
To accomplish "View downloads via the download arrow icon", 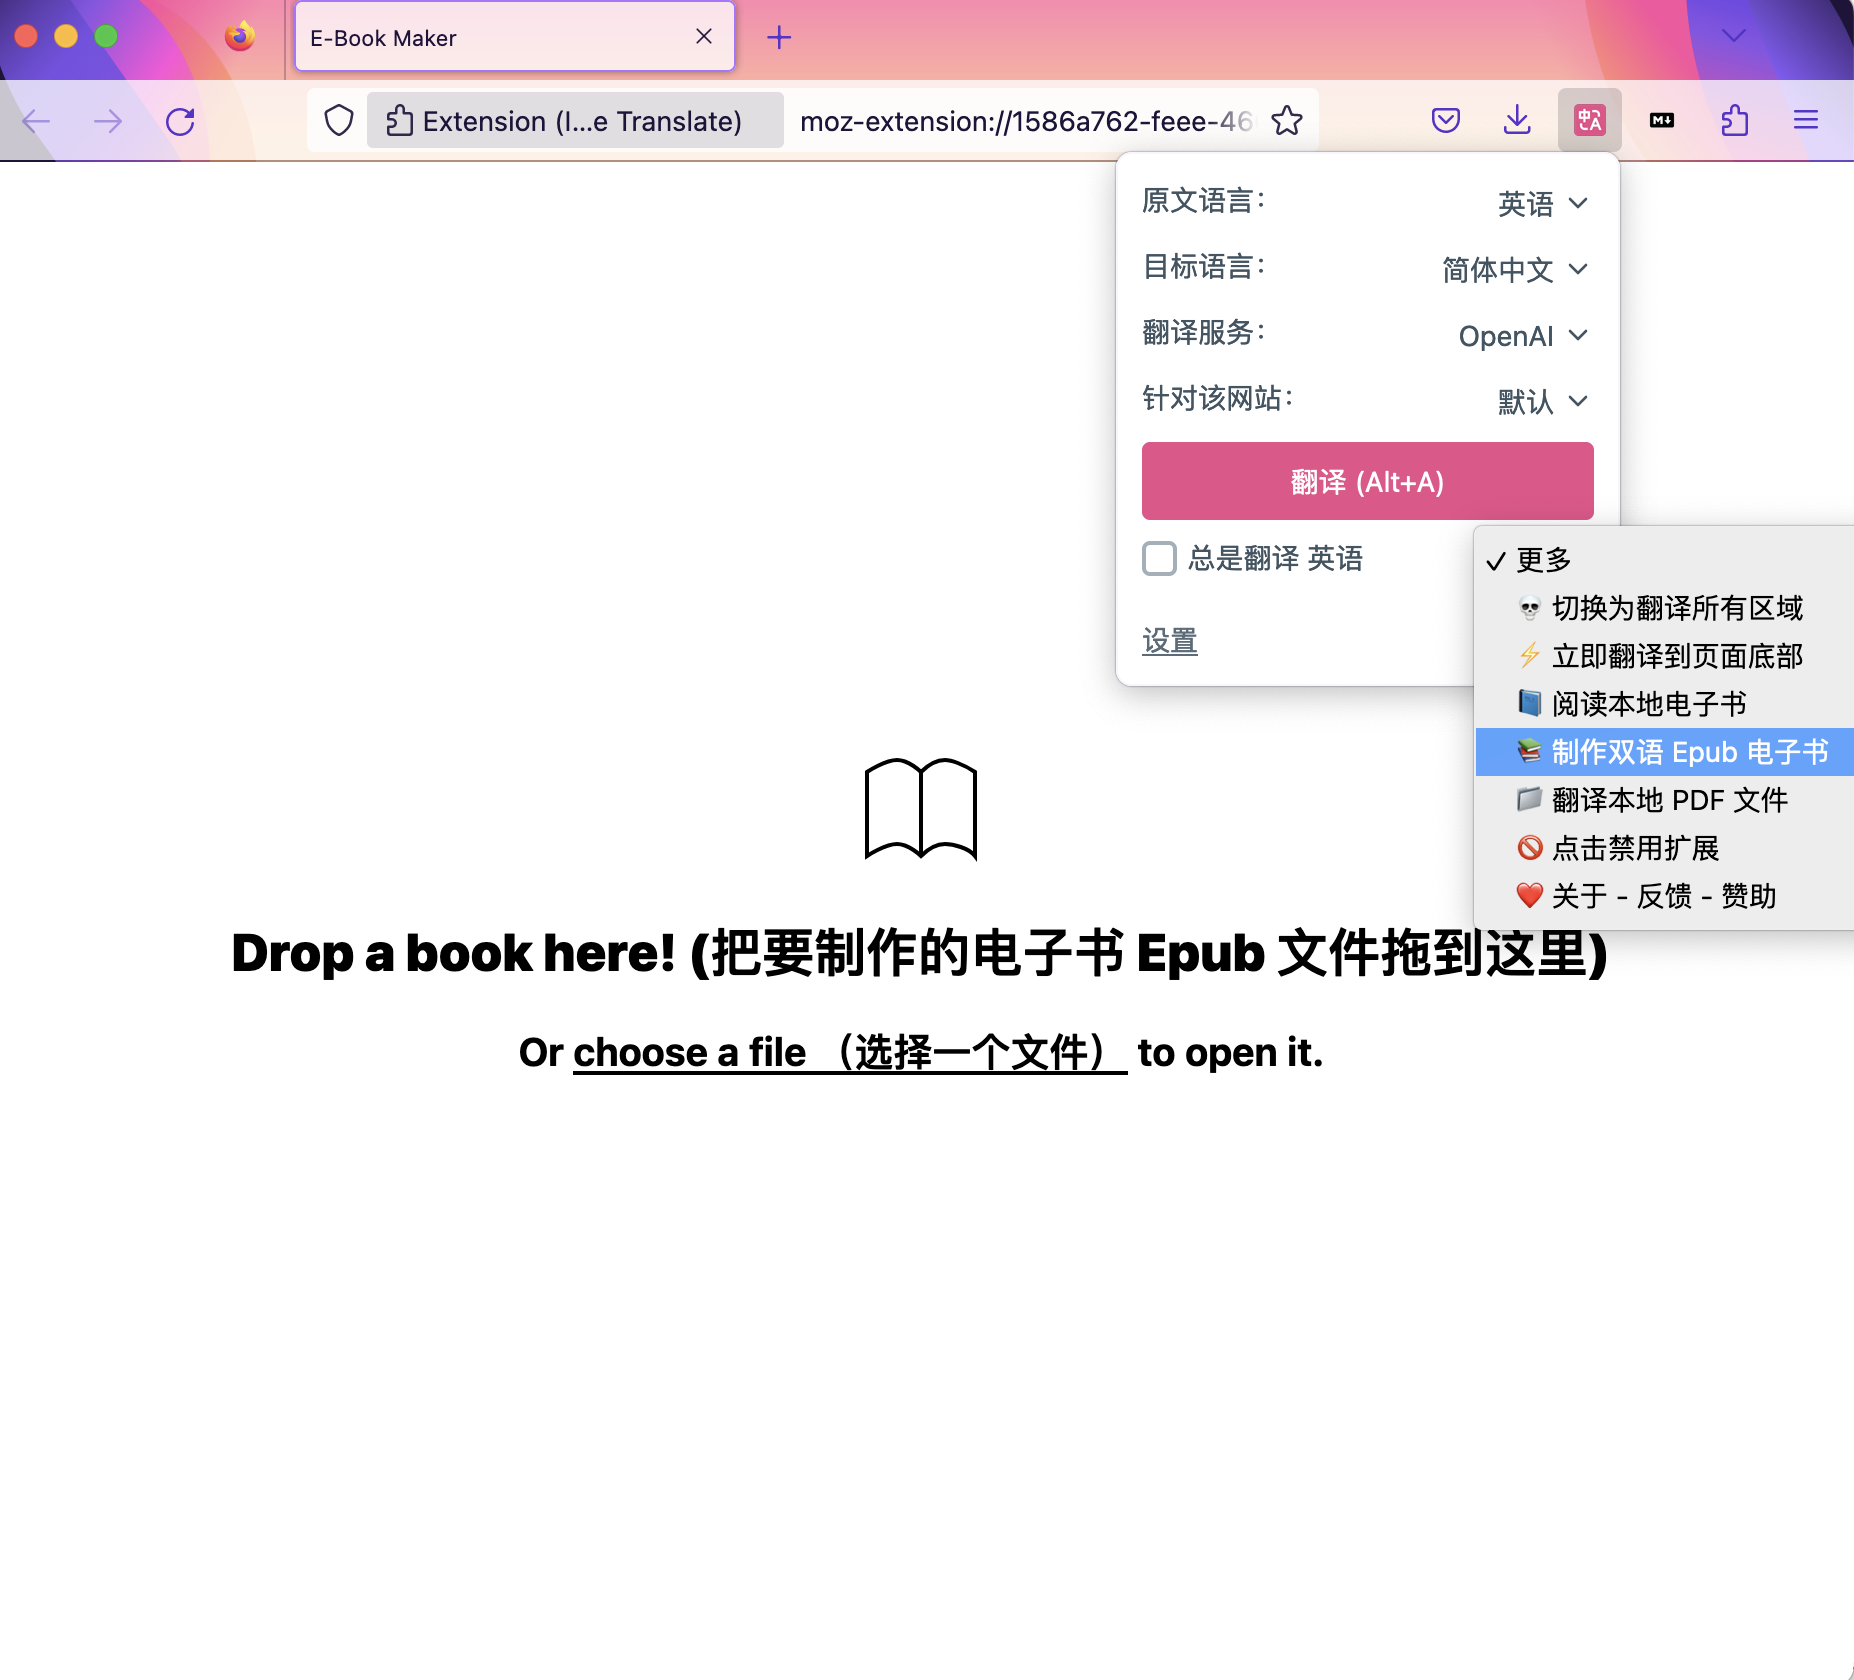I will pos(1516,120).
